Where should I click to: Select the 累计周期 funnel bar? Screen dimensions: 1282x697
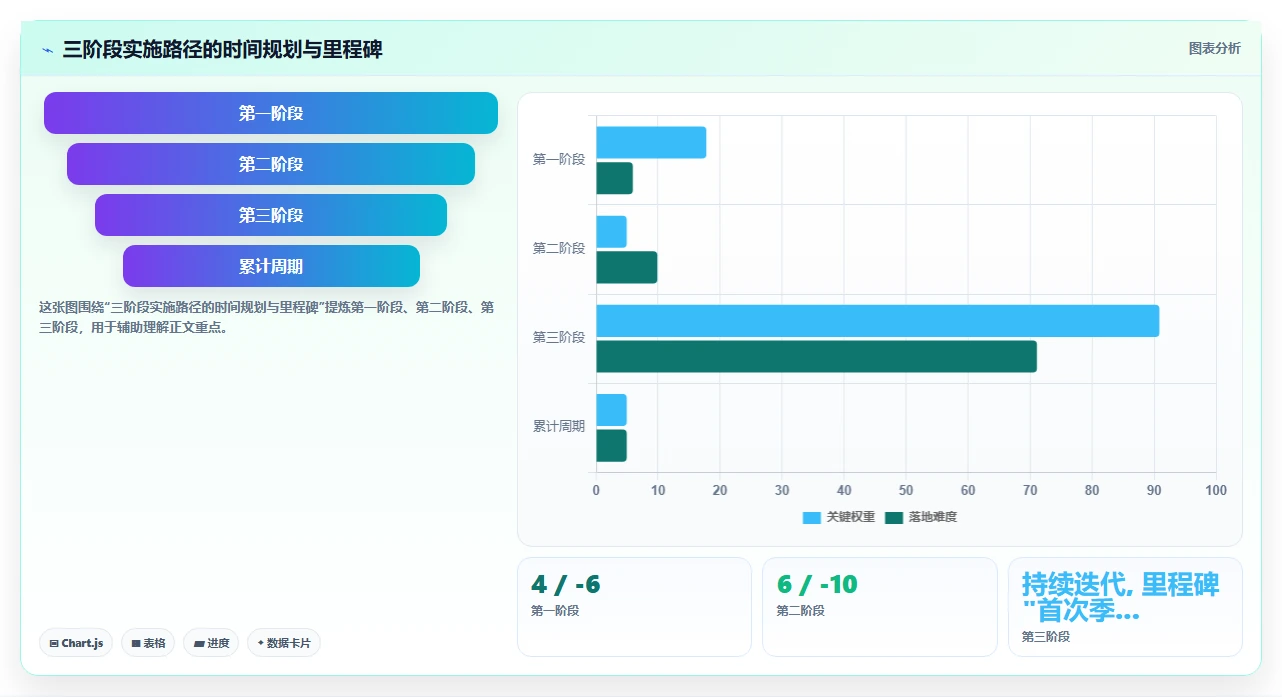[x=271, y=266]
